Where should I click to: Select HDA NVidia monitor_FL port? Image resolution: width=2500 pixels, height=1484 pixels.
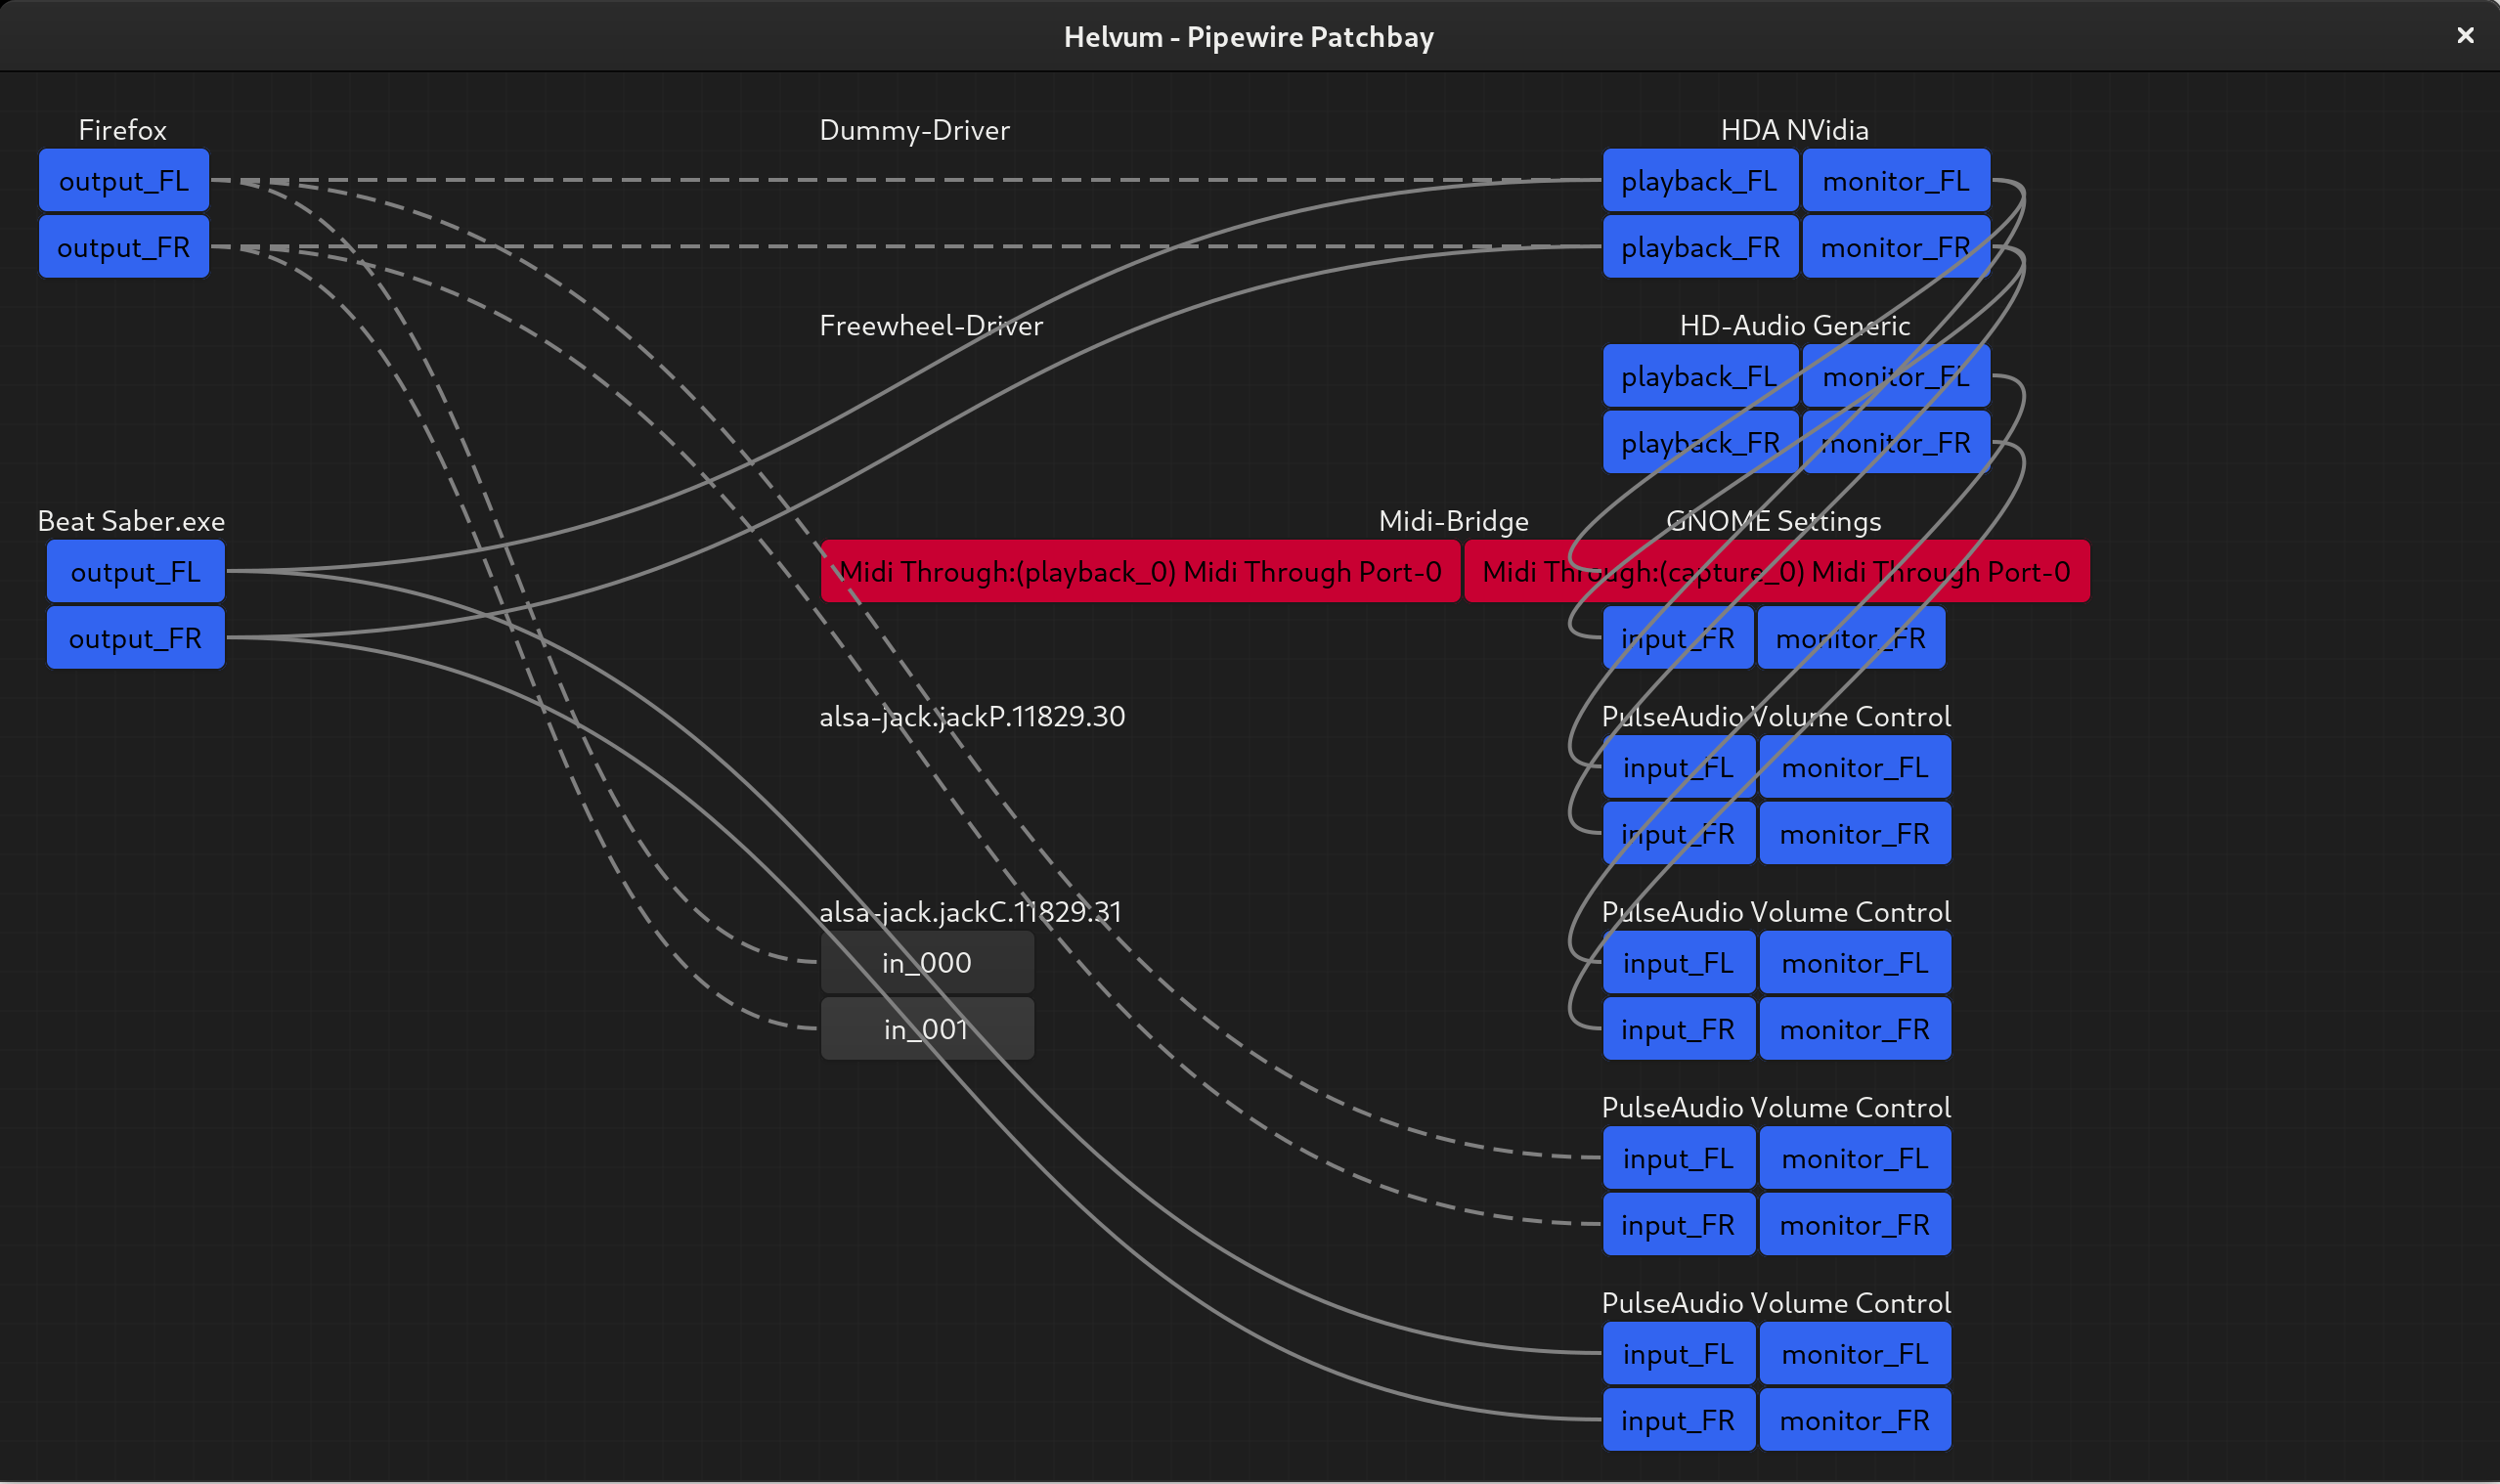pos(1895,181)
